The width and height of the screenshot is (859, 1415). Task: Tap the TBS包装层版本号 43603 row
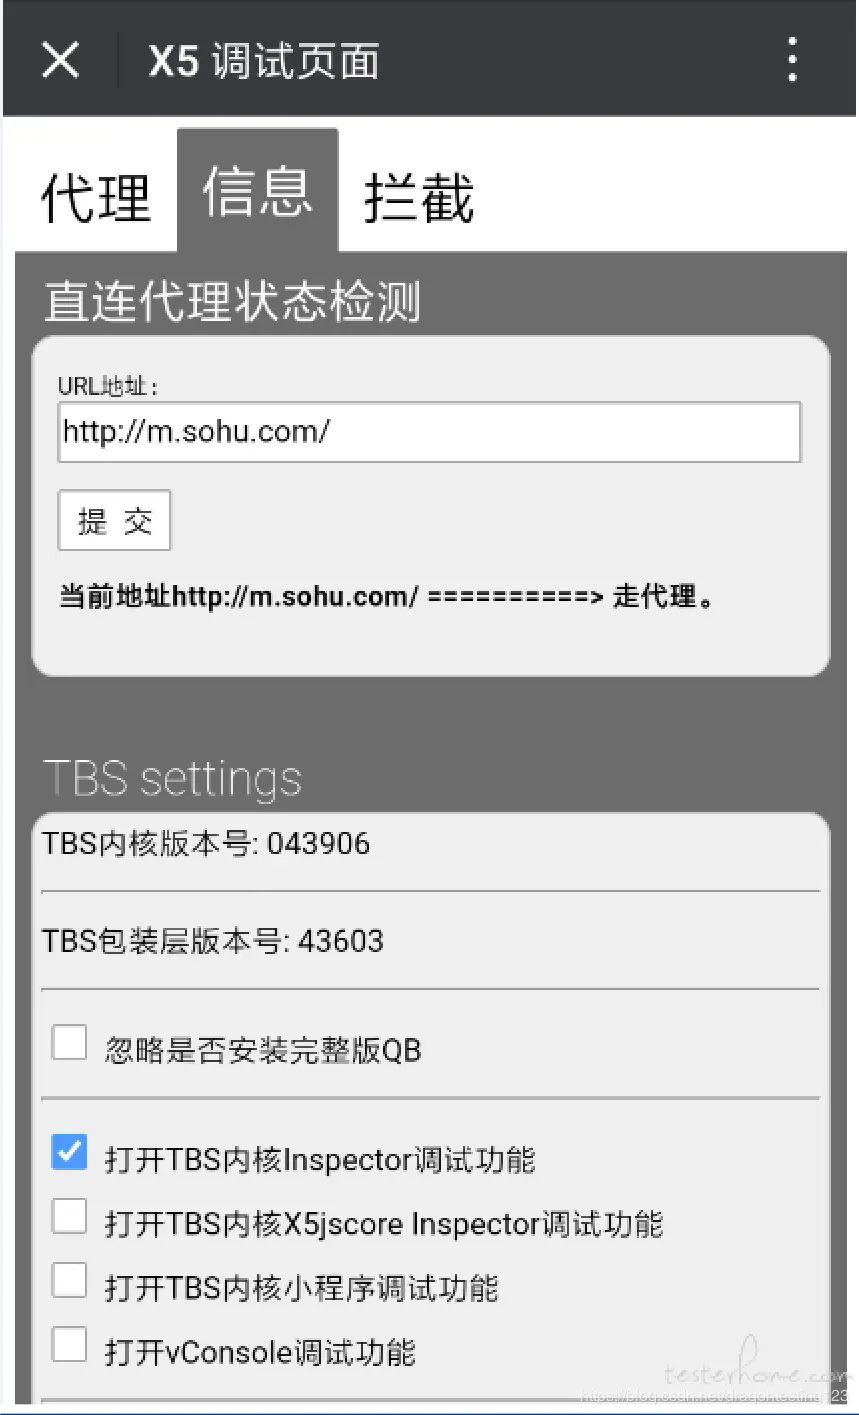(x=430, y=941)
